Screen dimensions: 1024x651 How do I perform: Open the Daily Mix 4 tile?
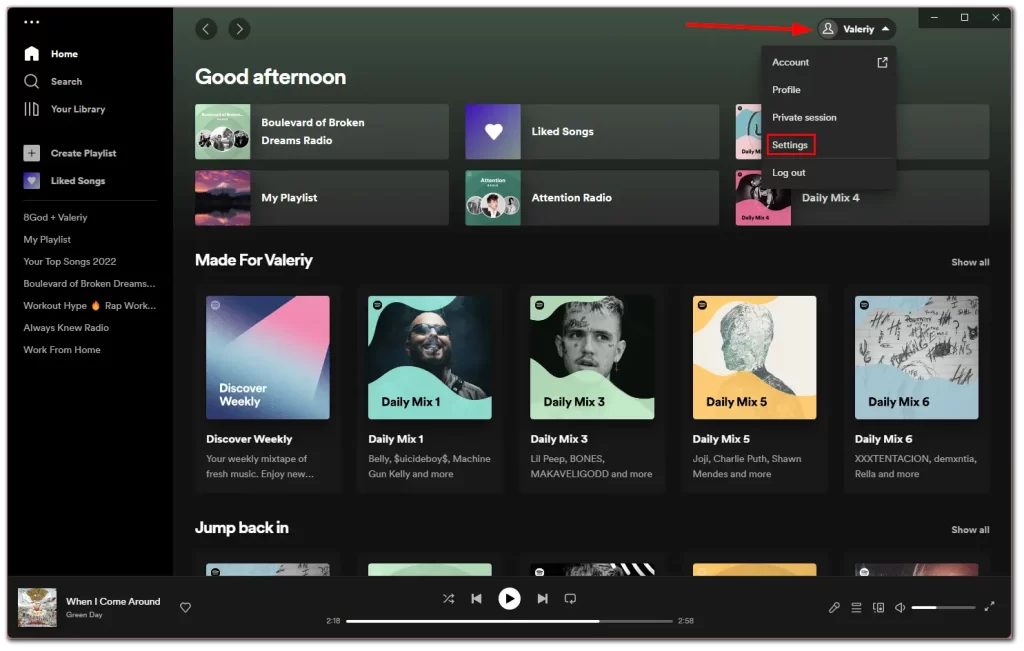tap(863, 198)
